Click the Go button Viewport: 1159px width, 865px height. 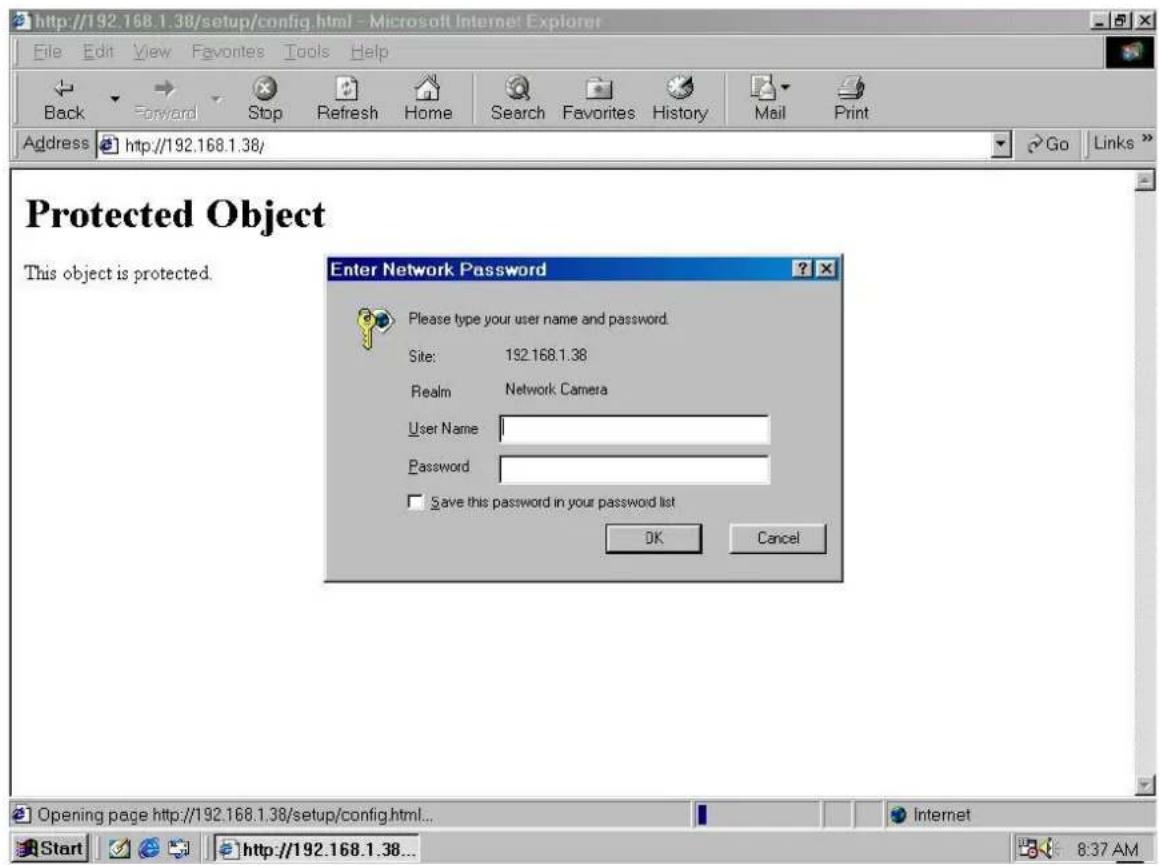[1048, 144]
